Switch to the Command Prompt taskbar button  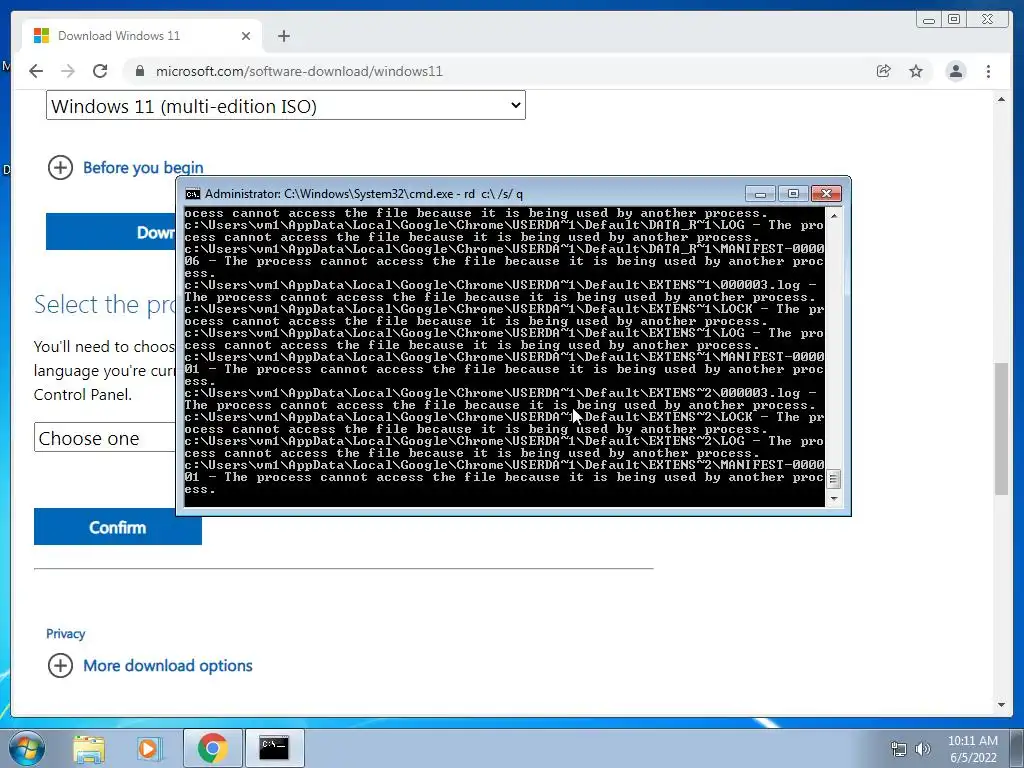(x=274, y=748)
